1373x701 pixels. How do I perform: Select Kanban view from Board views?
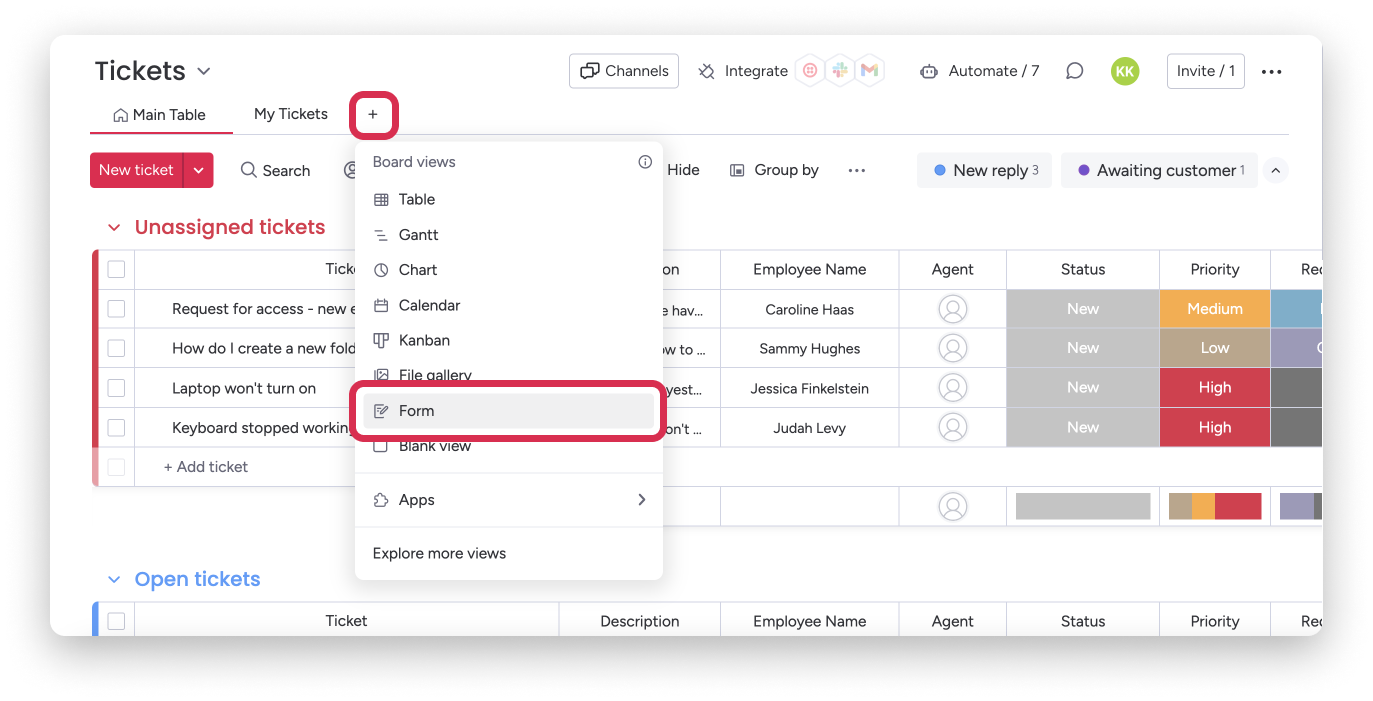pos(509,340)
